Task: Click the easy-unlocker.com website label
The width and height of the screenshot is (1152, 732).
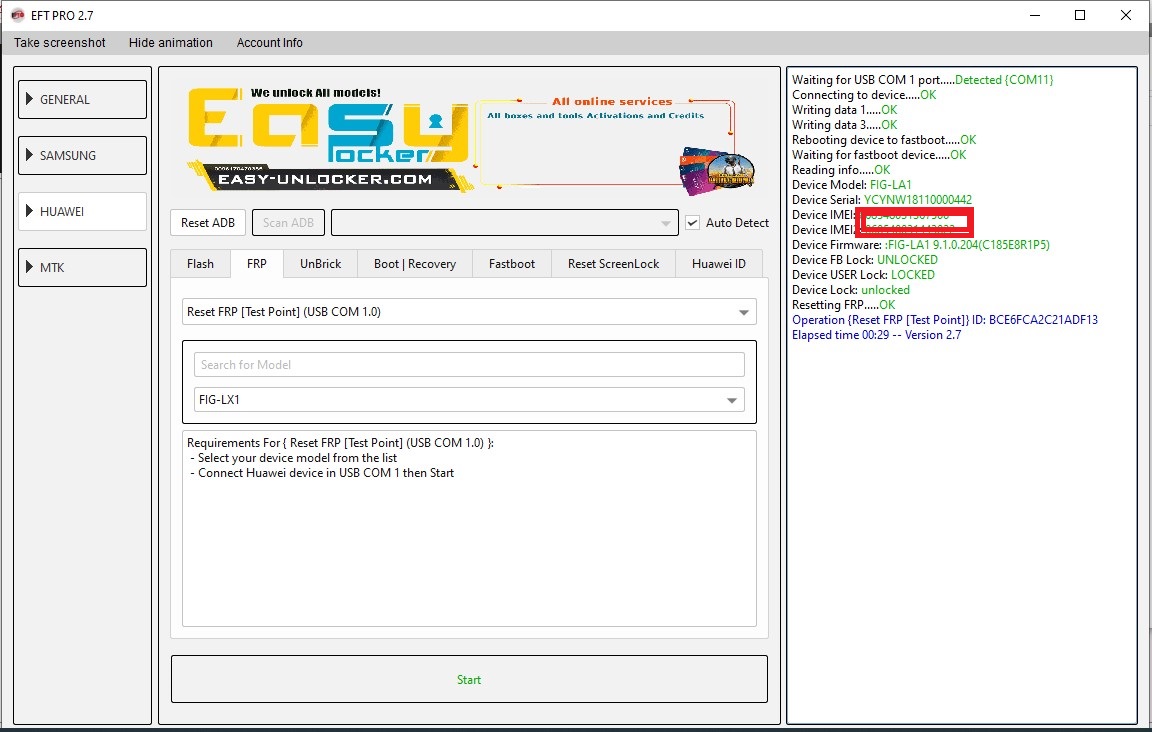Action: pos(325,179)
